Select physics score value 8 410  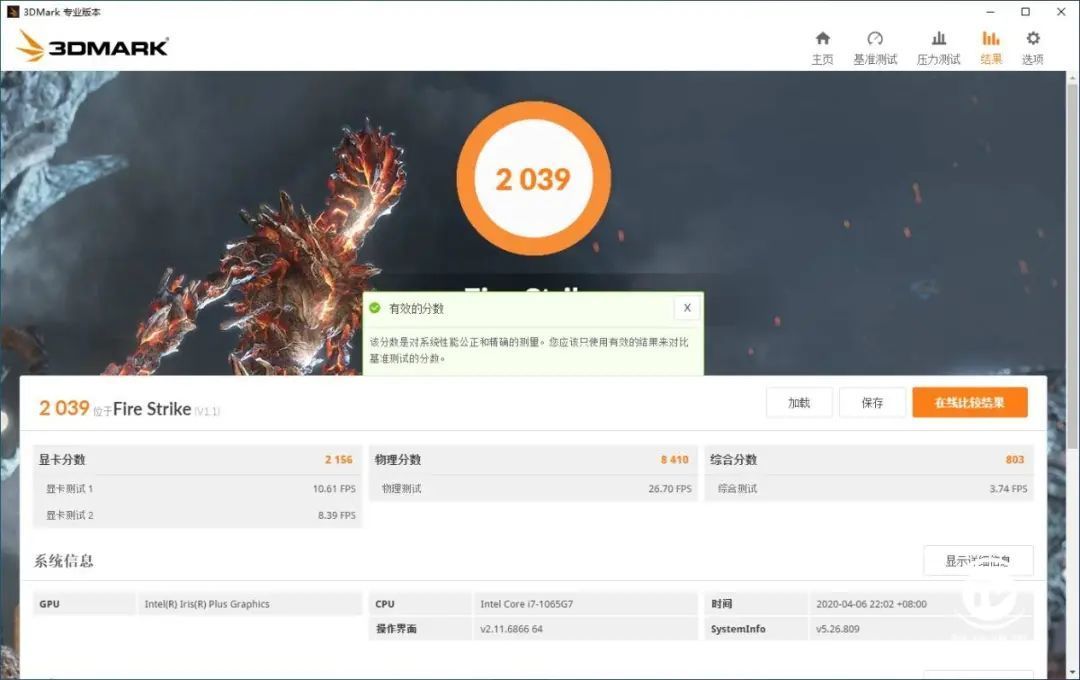(x=674, y=460)
